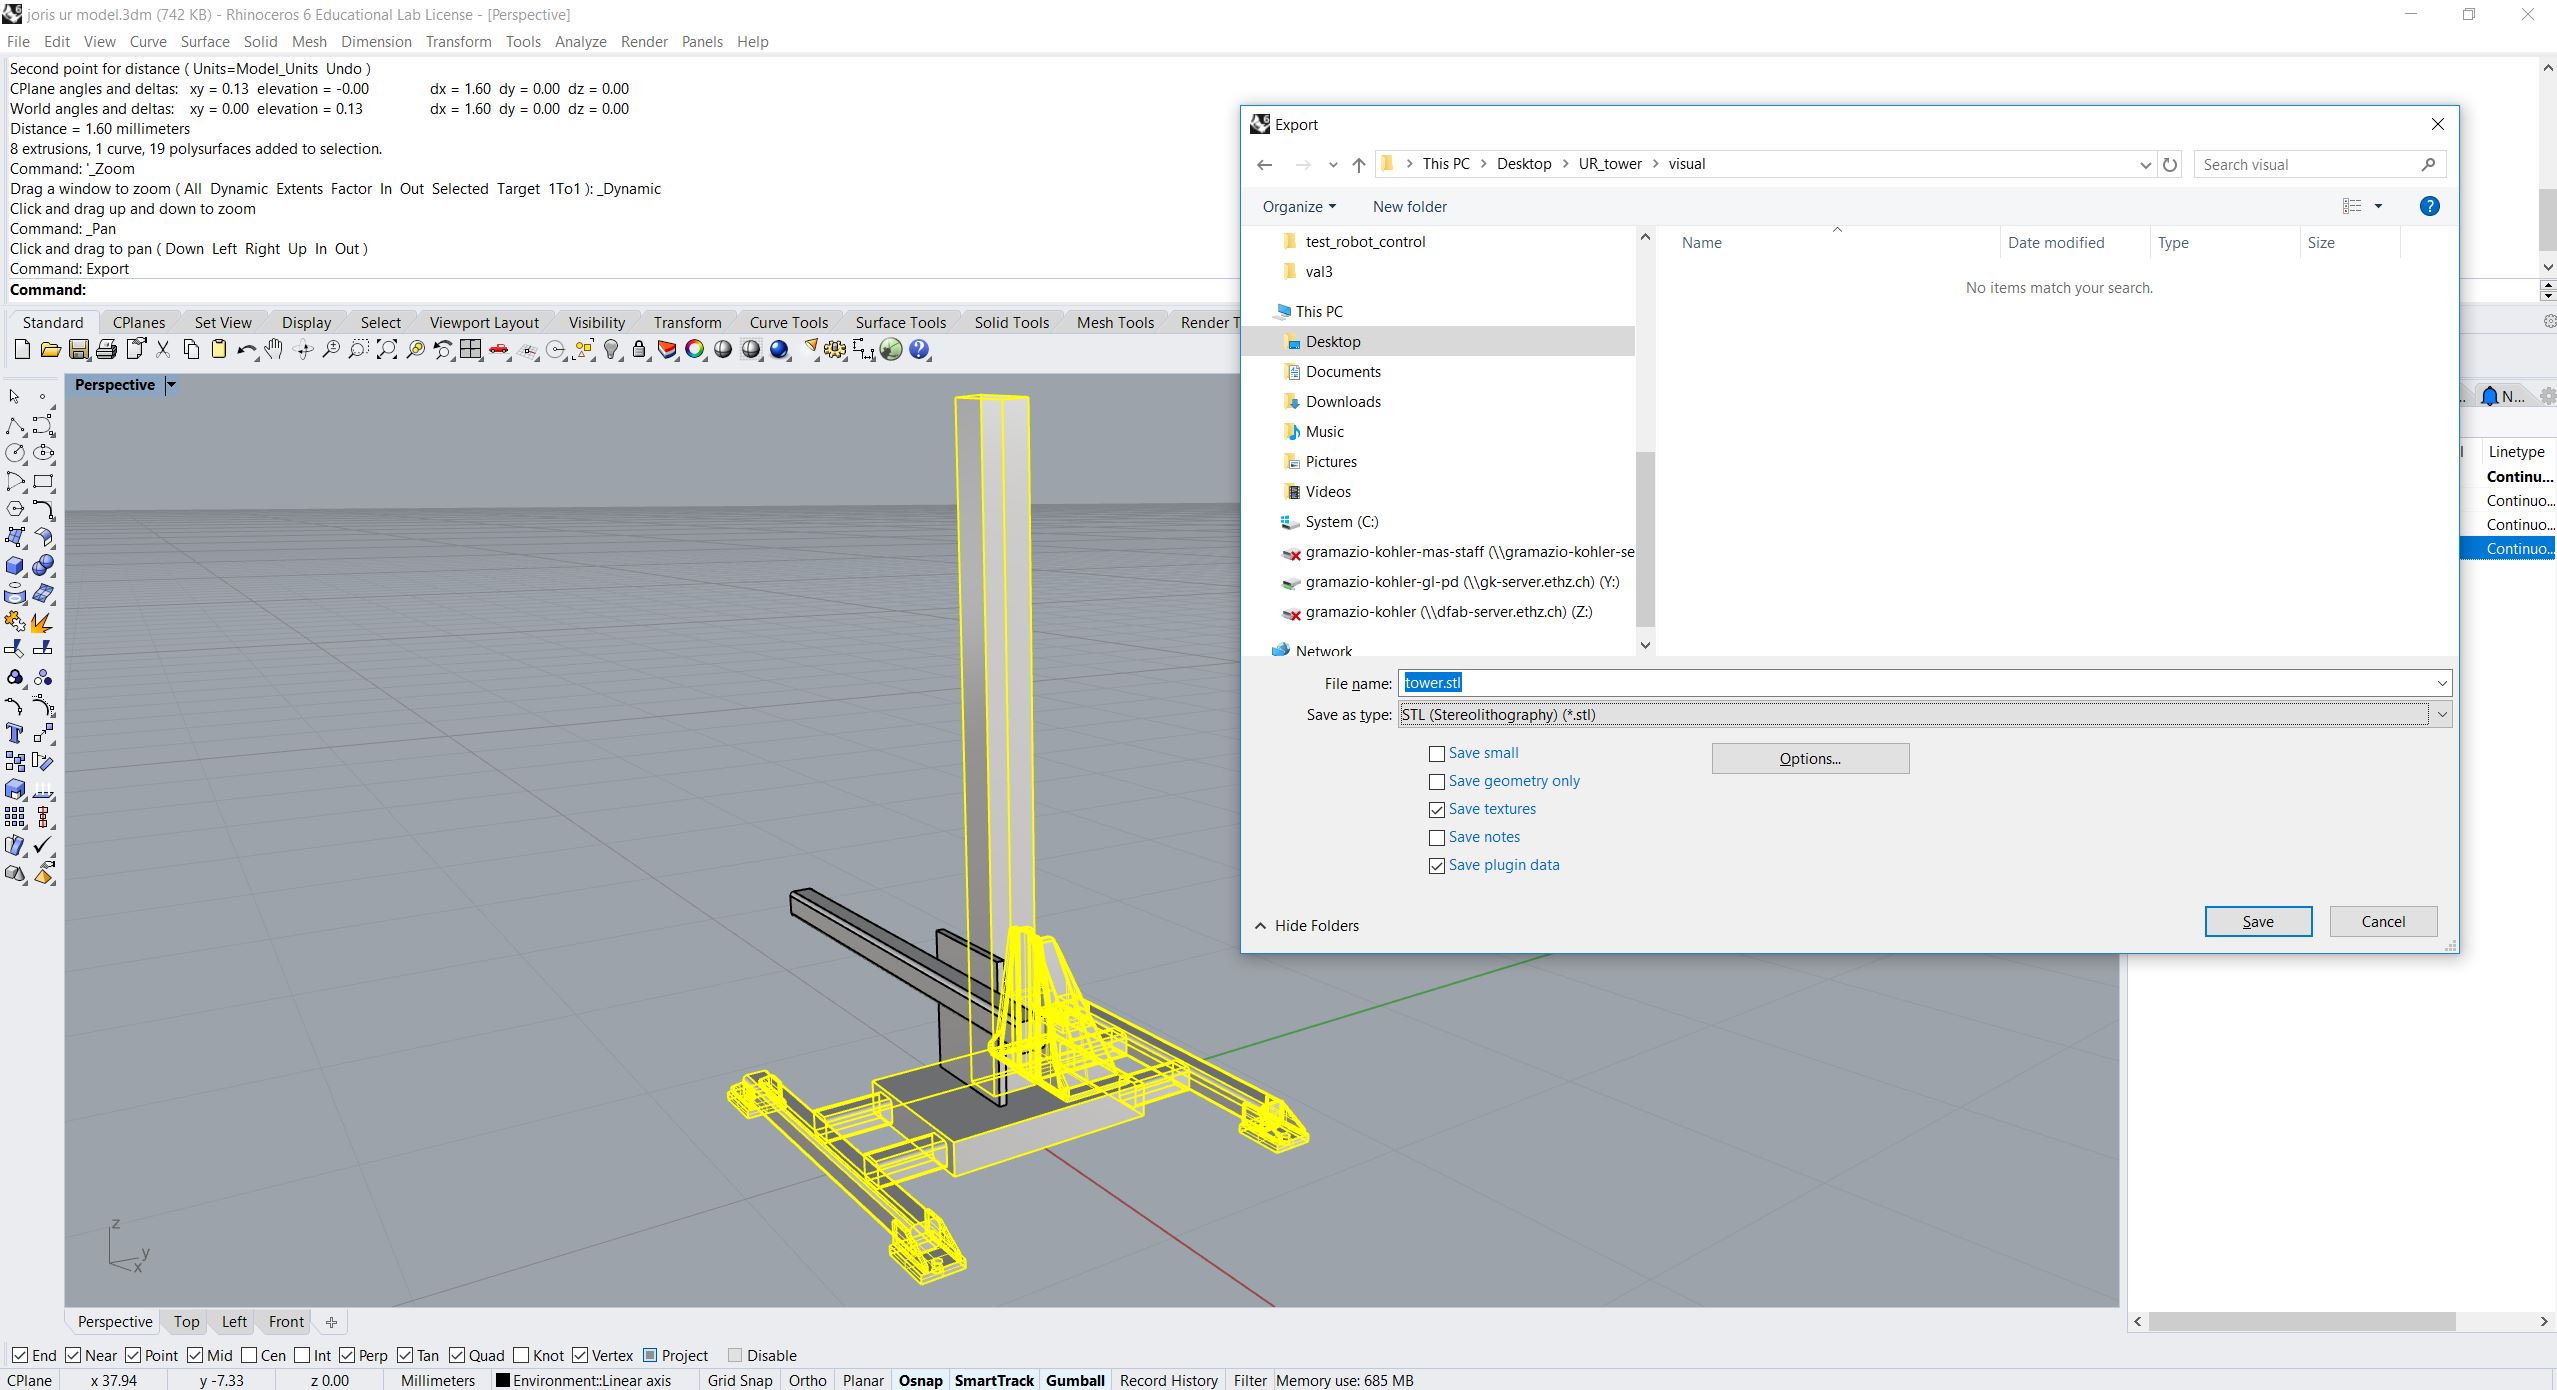Open Rhino options gear icon

[x=835, y=350]
